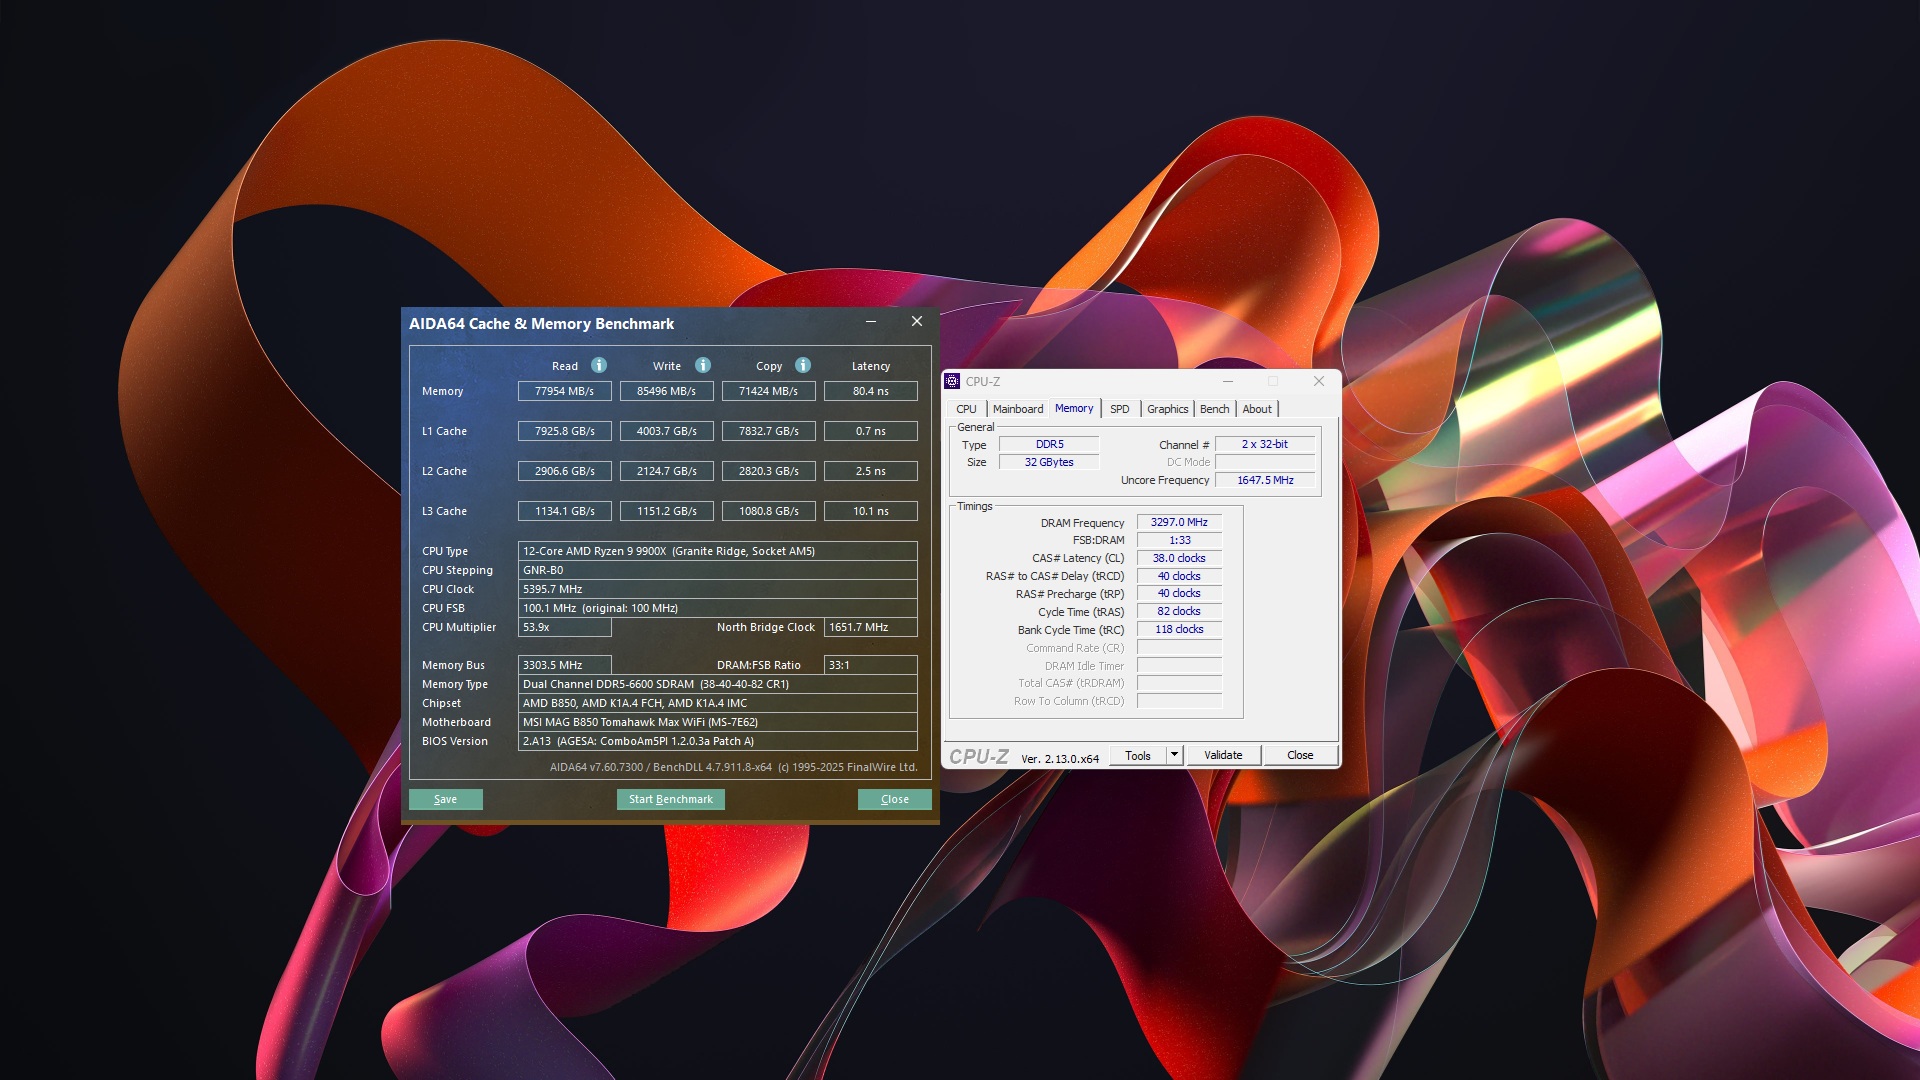Click the CPU Type field Ryzen 9 9900X
Screen dimensions: 1920x1080
(718, 551)
